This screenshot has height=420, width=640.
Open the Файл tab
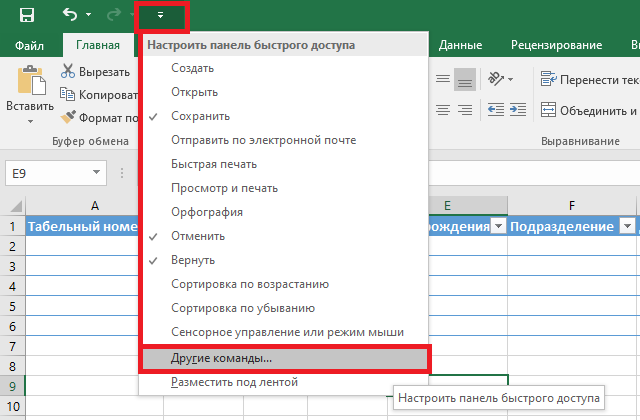[29, 45]
